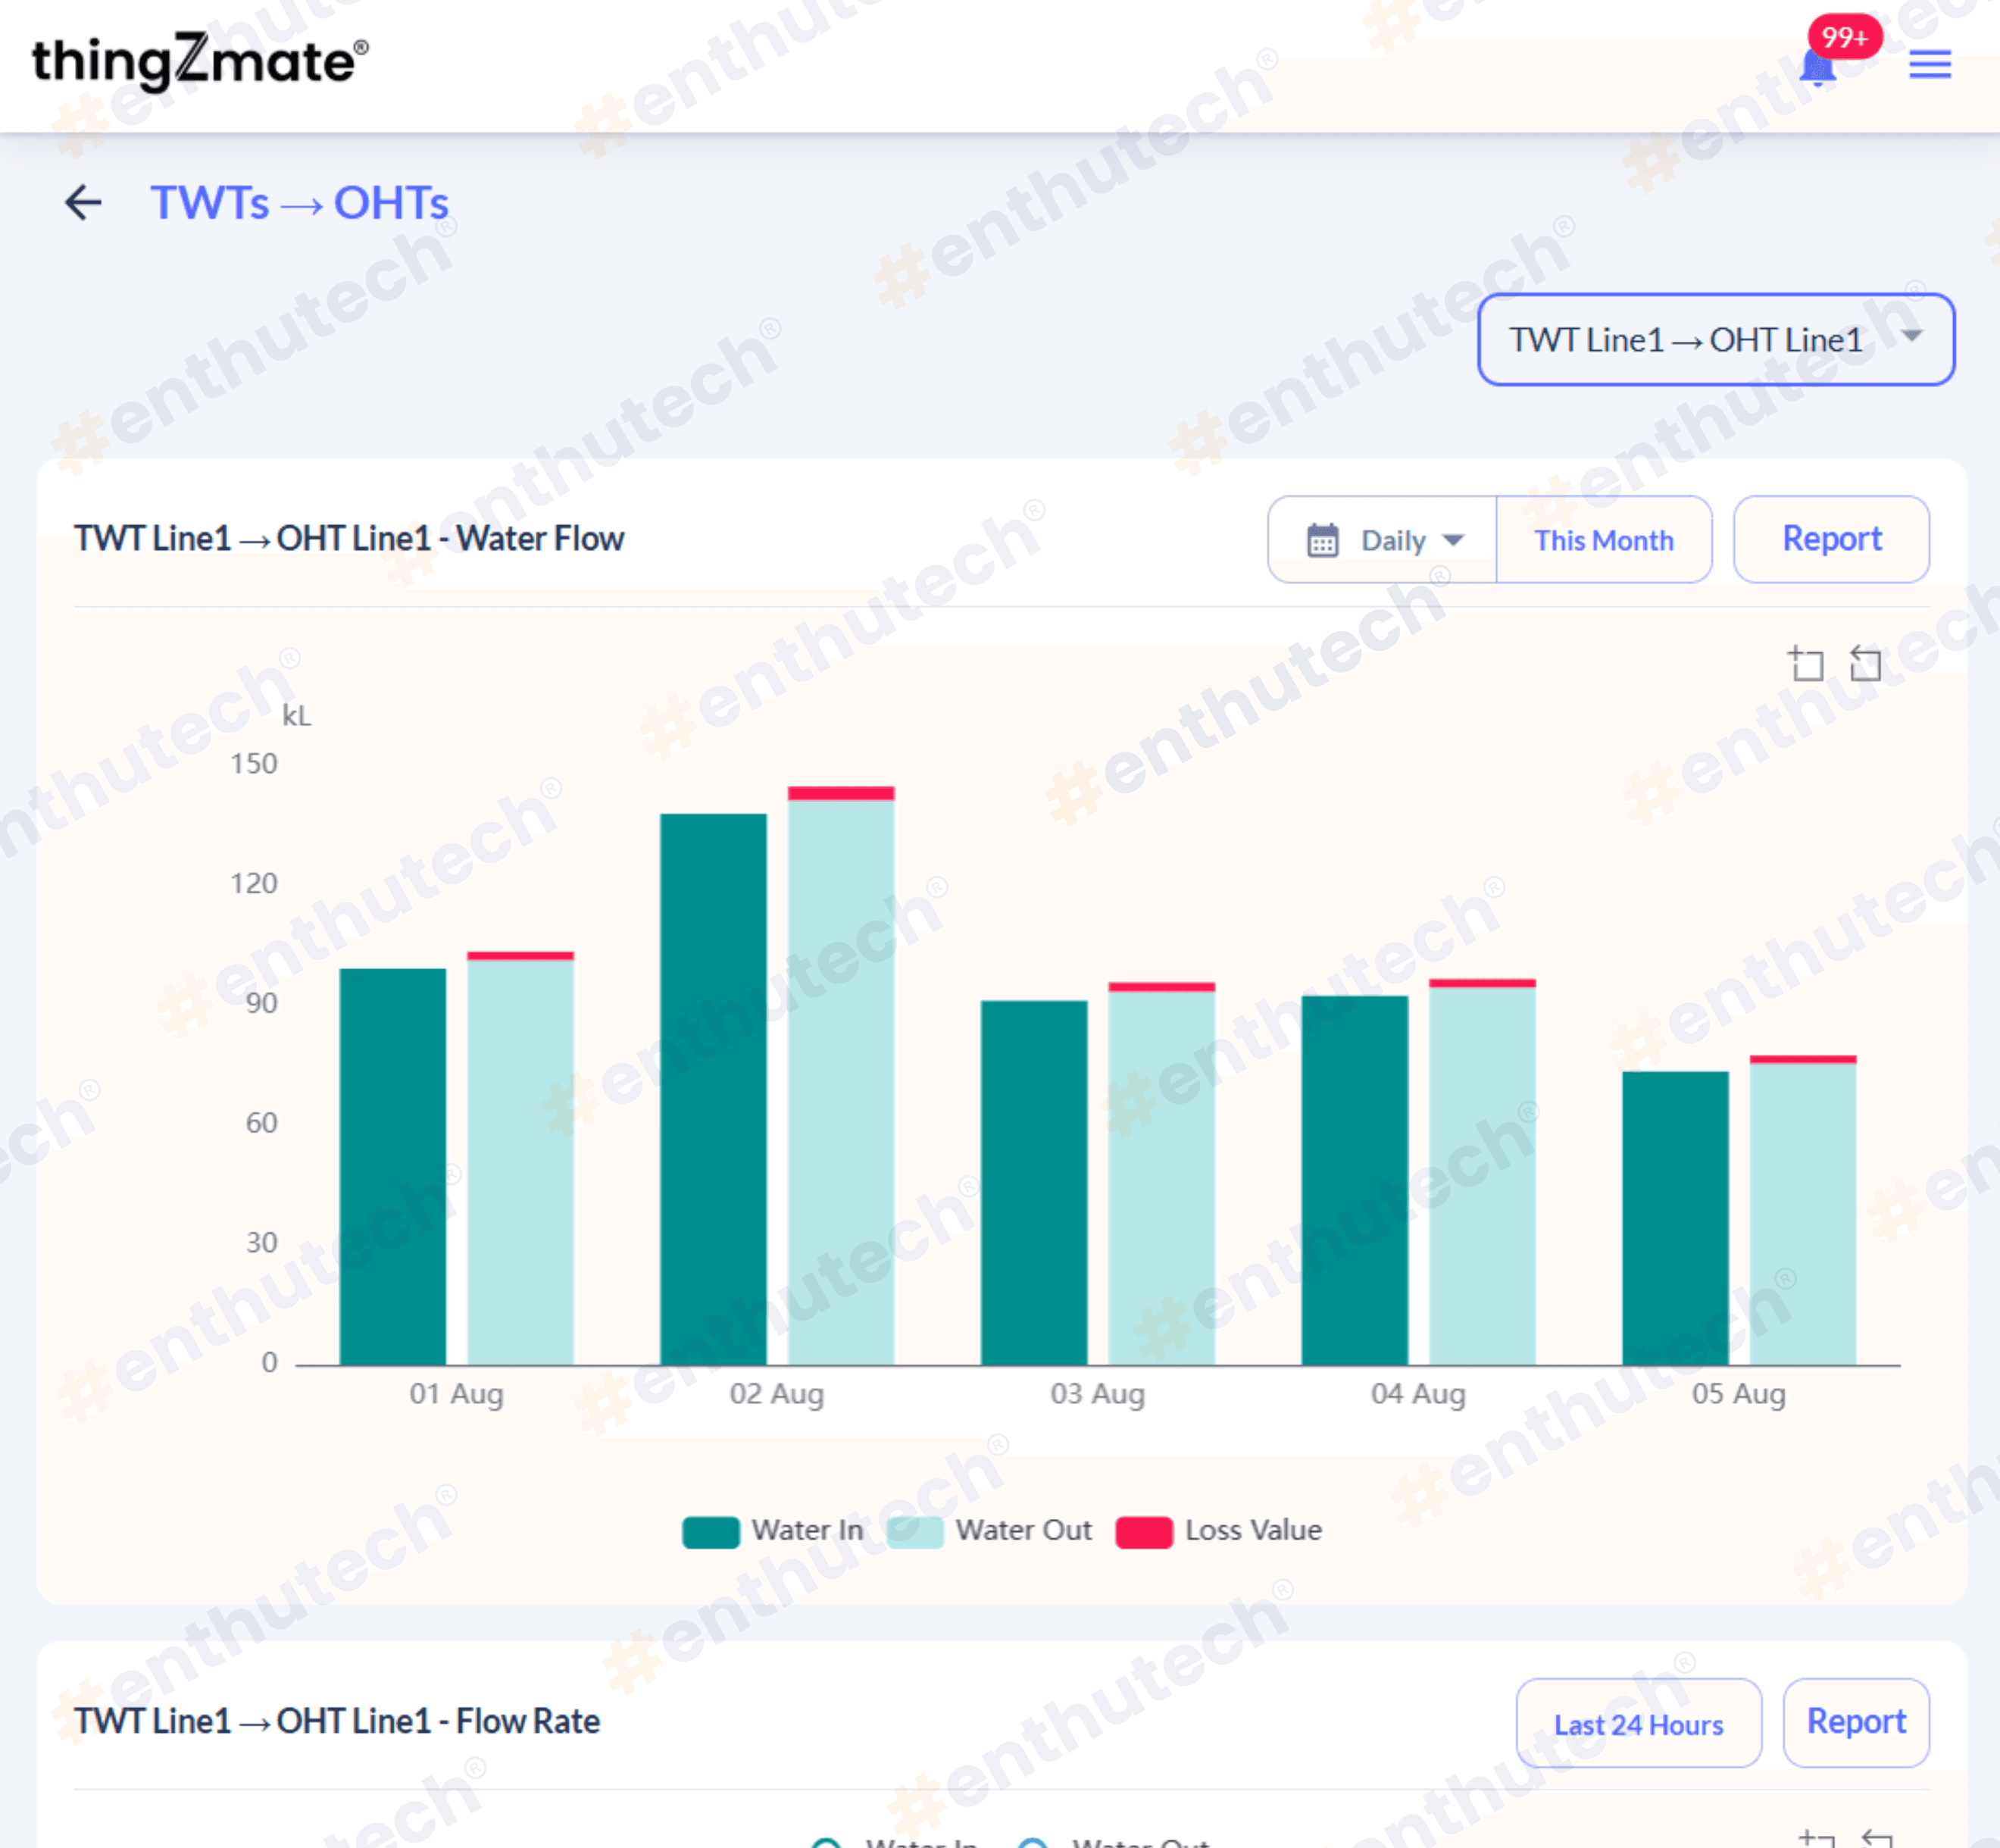Toggle the Water In legend series

coord(773,1531)
